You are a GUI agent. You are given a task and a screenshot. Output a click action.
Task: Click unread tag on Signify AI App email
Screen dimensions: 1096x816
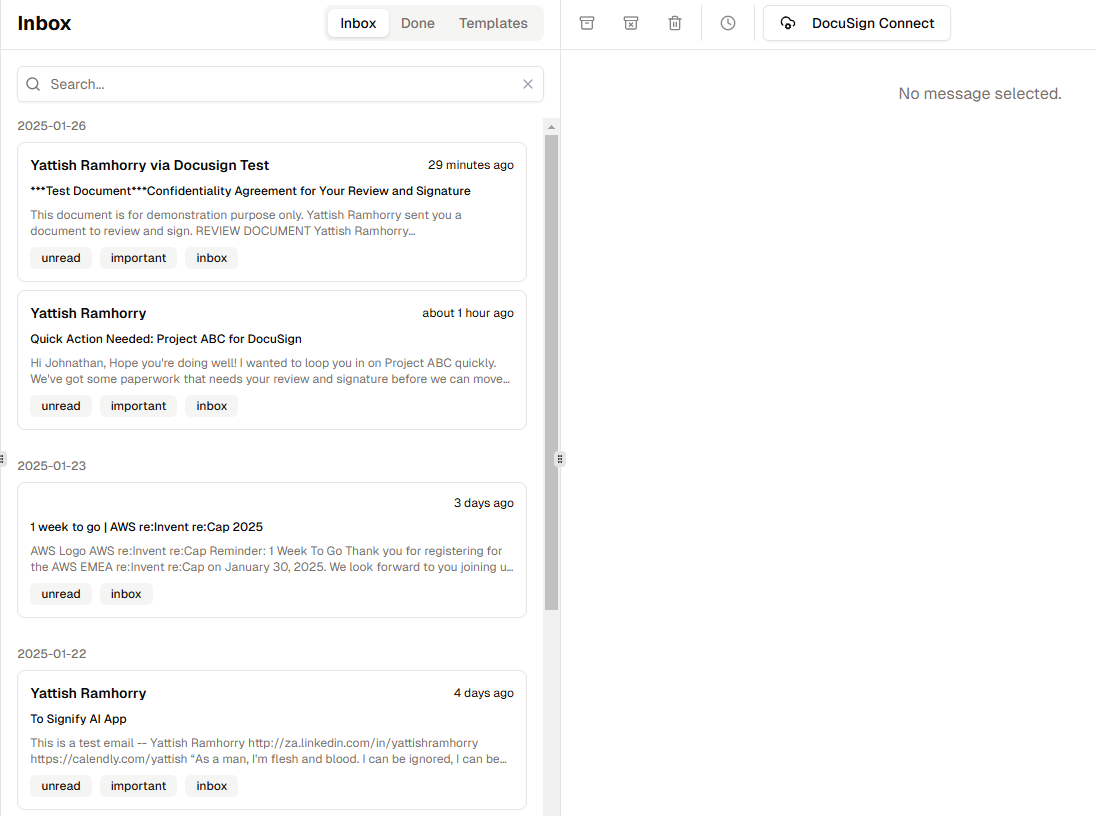pos(61,786)
